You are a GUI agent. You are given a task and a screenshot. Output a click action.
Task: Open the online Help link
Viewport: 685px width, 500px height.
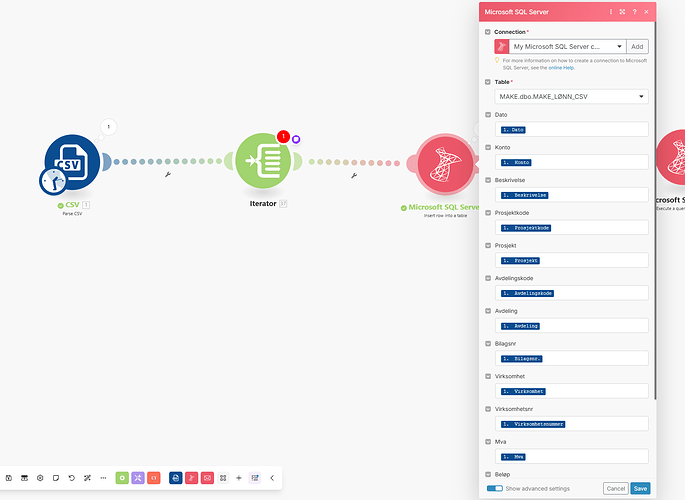click(561, 68)
